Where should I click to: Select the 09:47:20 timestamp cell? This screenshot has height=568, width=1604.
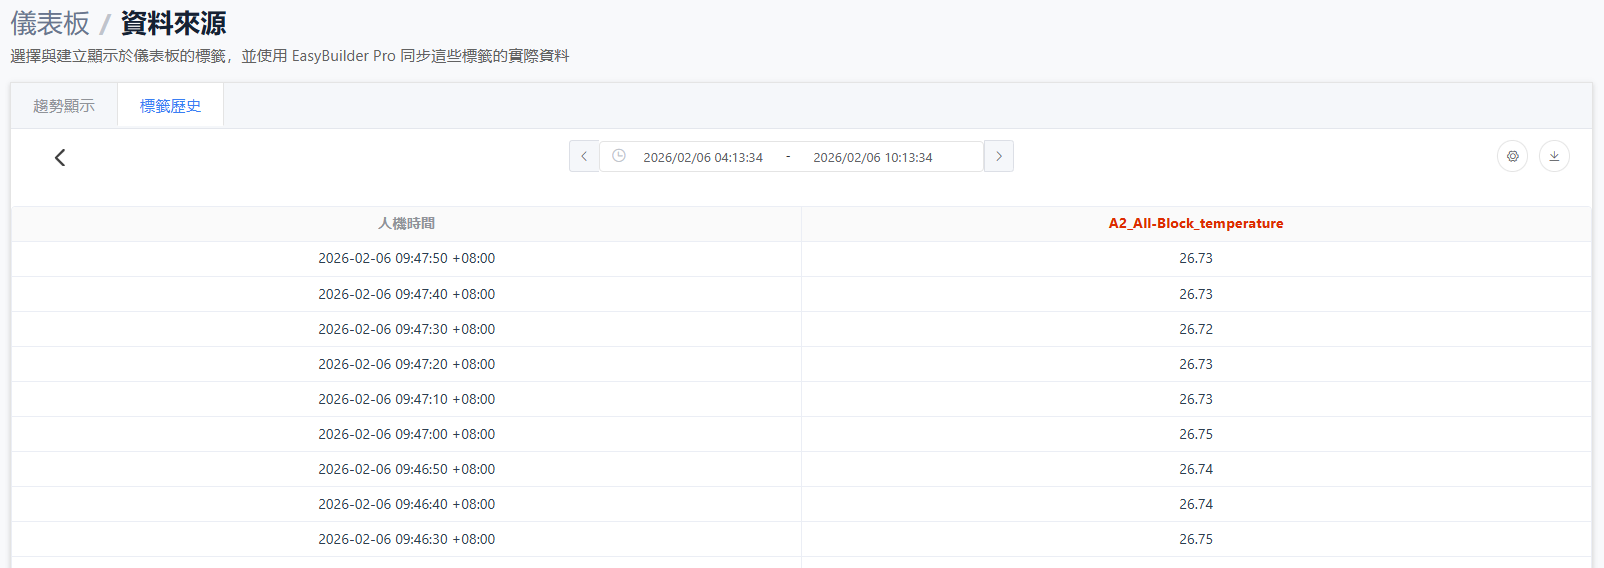tap(406, 364)
